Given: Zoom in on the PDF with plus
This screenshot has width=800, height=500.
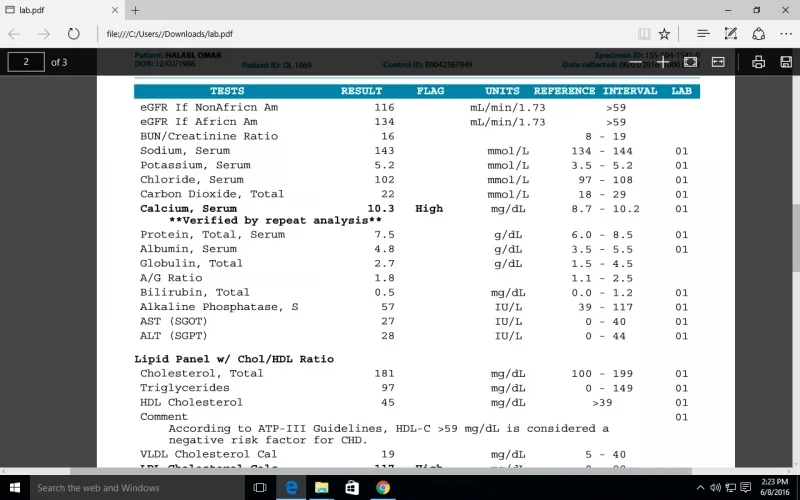Looking at the screenshot, I should tap(662, 62).
